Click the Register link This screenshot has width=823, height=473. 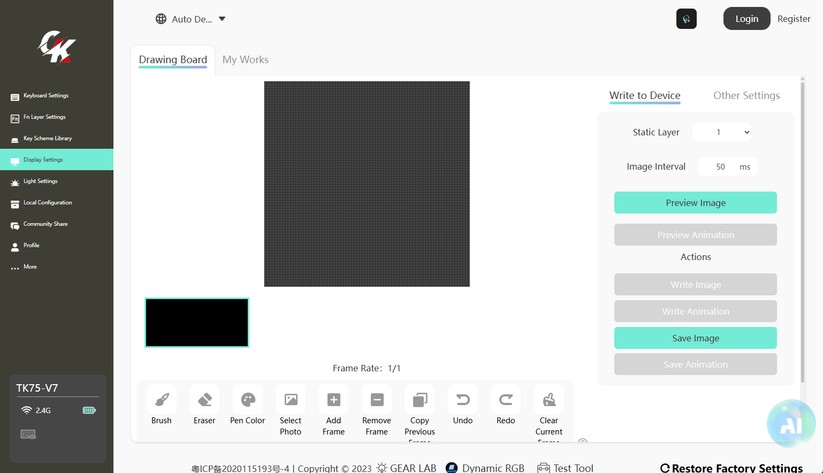click(x=794, y=19)
